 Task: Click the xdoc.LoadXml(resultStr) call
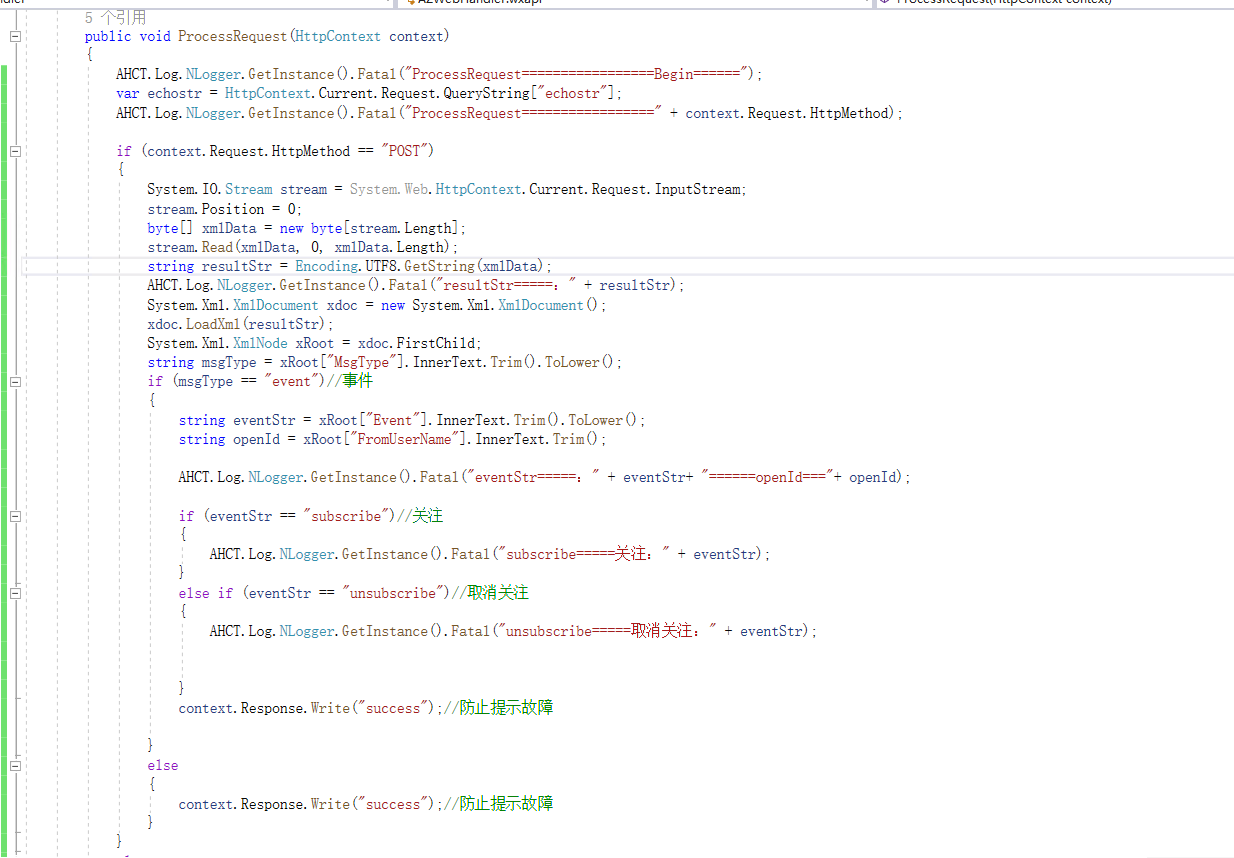point(240,324)
